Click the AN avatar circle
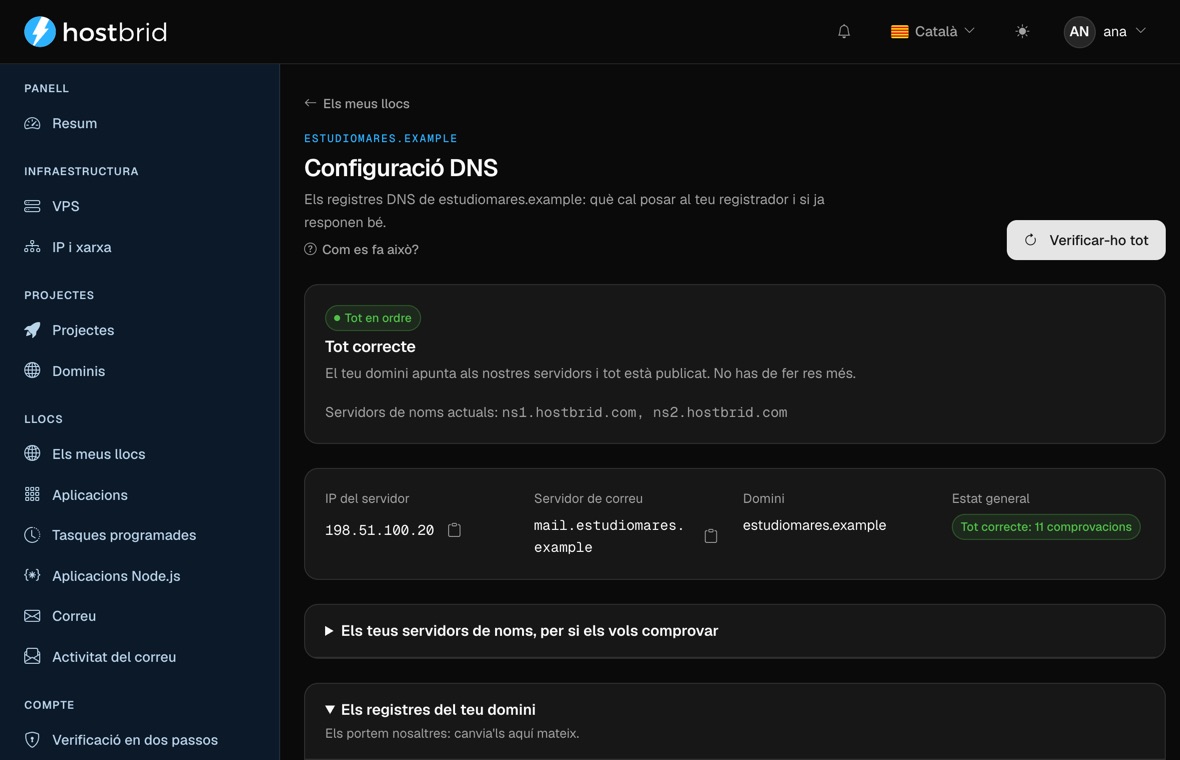The image size is (1180, 760). pyautogui.click(x=1078, y=32)
